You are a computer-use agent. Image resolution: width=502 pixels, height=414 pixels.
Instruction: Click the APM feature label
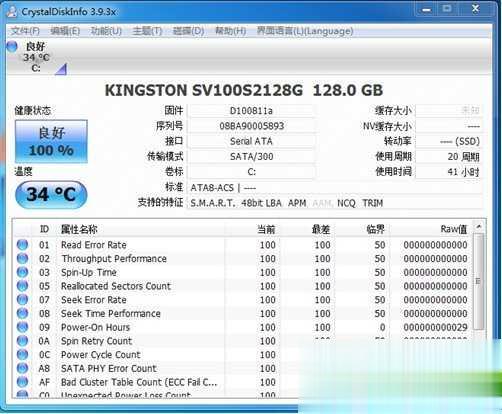(297, 203)
